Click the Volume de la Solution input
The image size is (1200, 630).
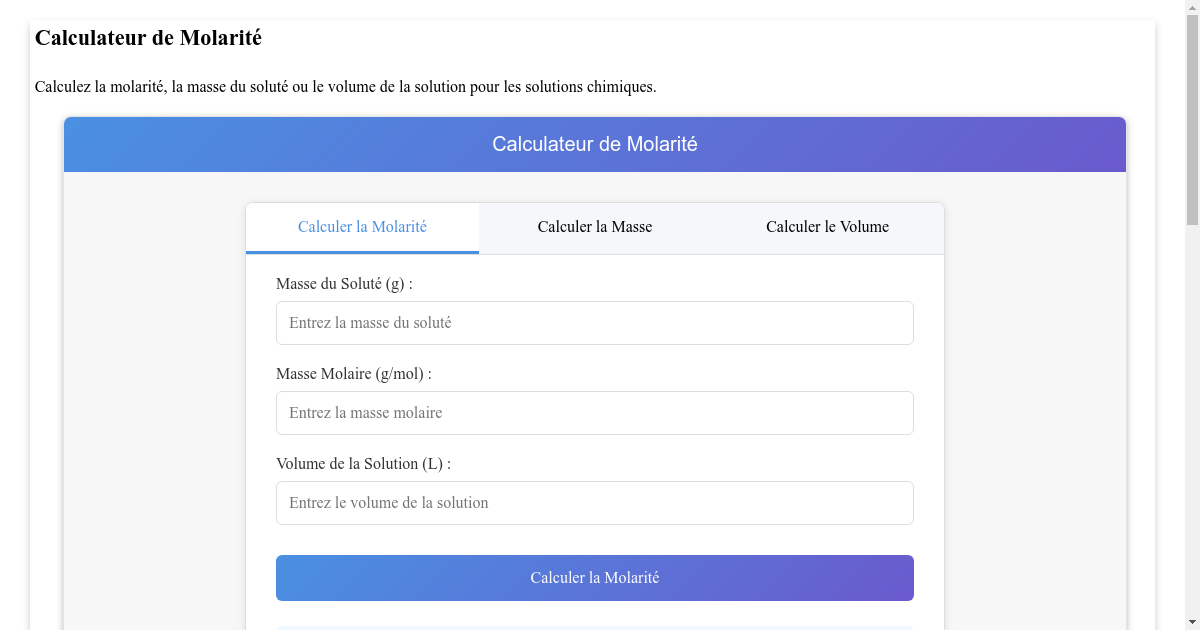(594, 502)
